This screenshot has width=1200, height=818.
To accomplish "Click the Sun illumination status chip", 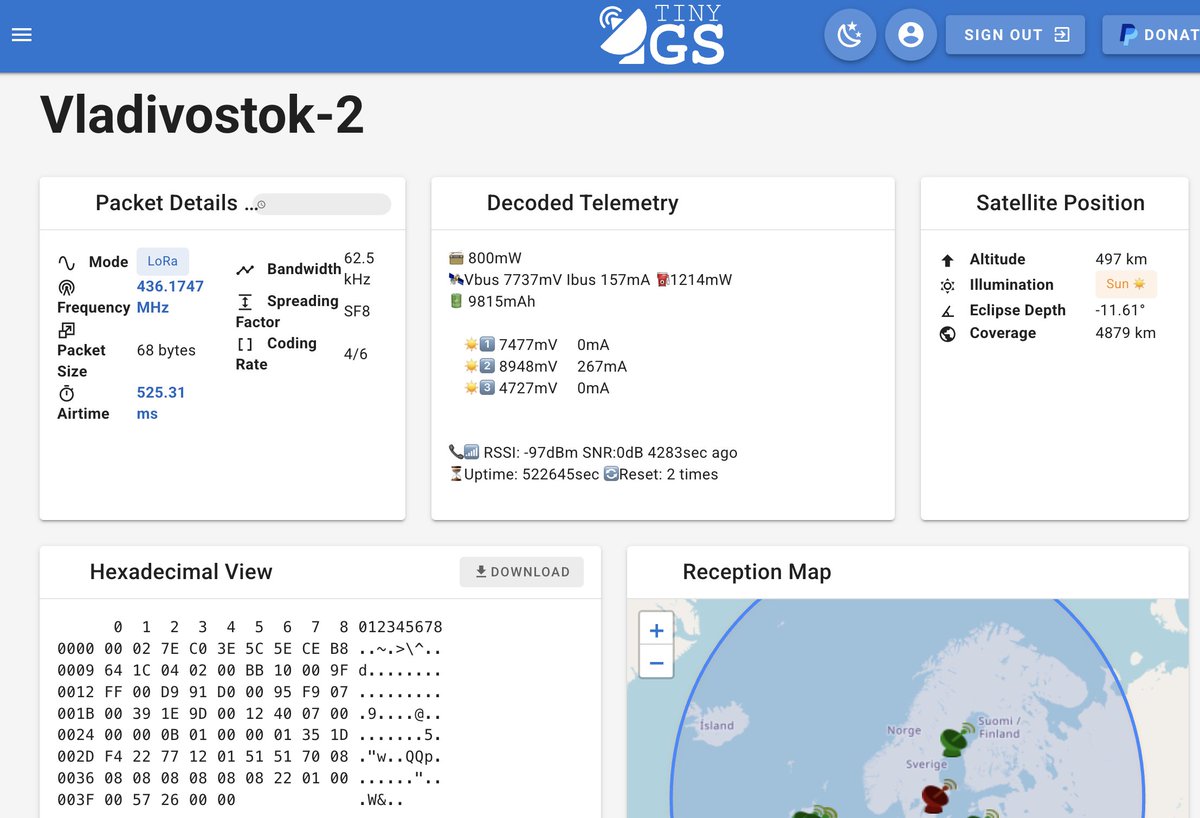I will click(1126, 284).
